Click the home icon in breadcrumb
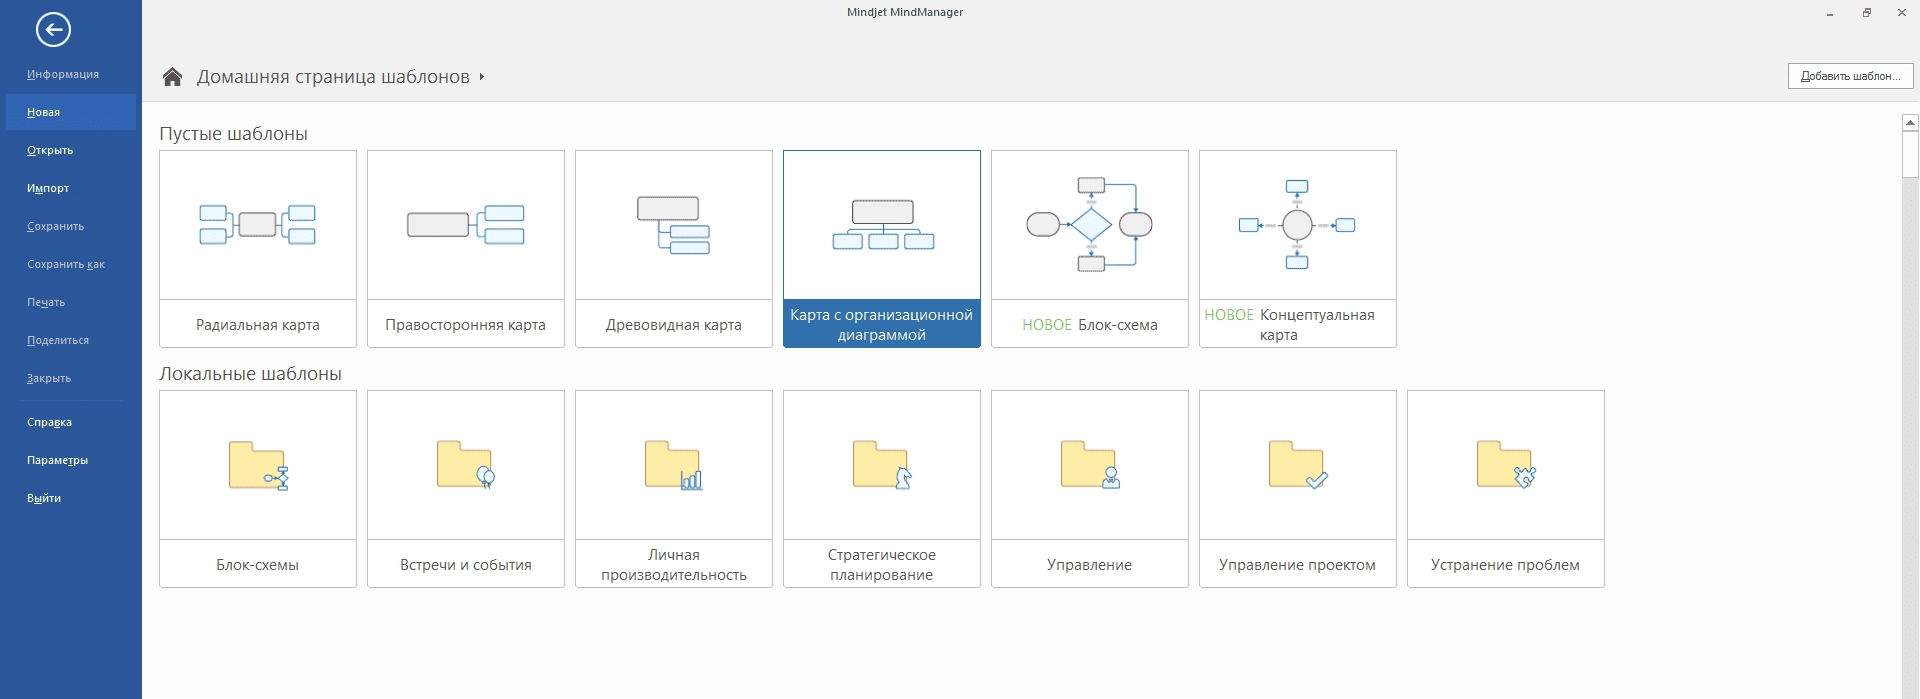 pos(172,77)
